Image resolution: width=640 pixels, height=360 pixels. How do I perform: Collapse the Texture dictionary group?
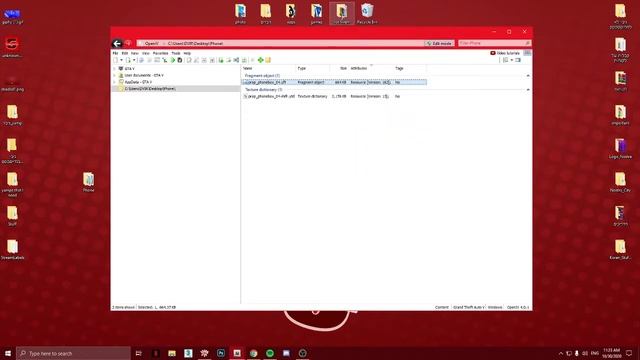click(x=528, y=89)
